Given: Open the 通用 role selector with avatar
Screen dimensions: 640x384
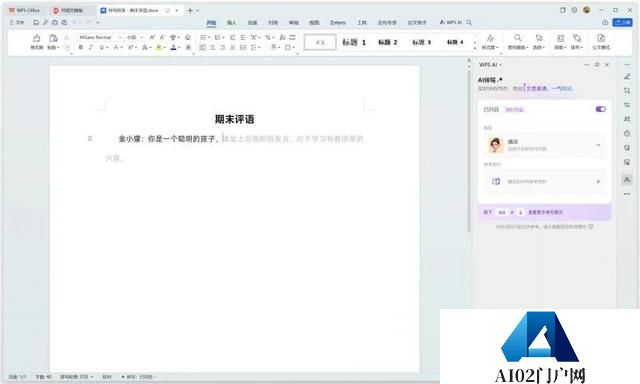Looking at the screenshot, I should click(x=544, y=145).
